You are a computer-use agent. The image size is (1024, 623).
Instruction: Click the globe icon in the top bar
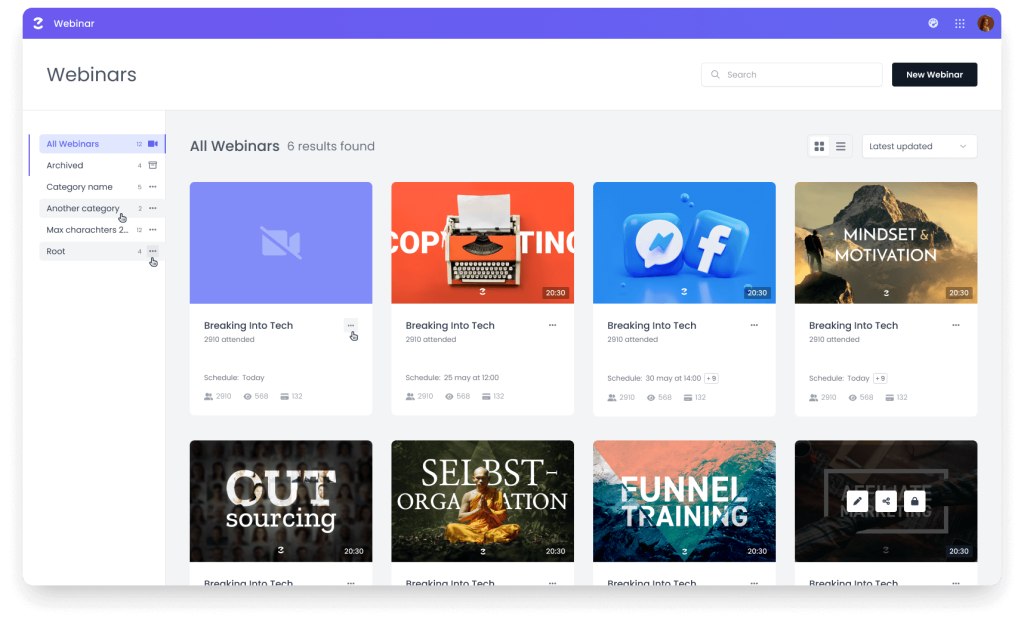933,23
